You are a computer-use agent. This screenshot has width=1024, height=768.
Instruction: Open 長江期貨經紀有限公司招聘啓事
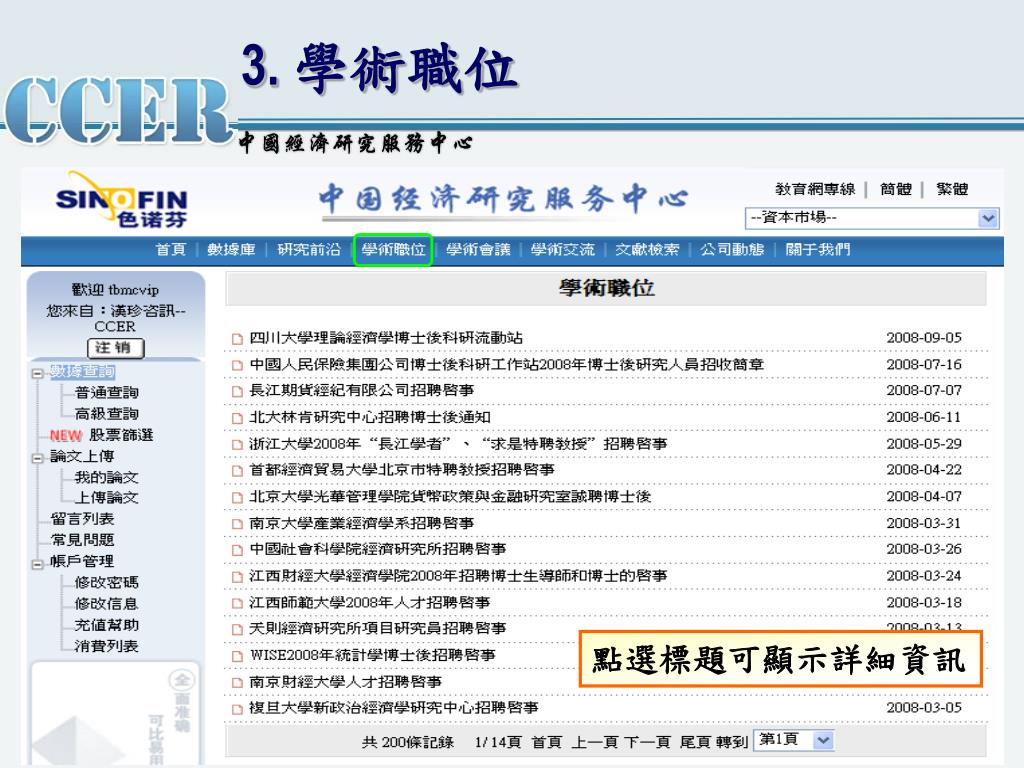coord(362,391)
